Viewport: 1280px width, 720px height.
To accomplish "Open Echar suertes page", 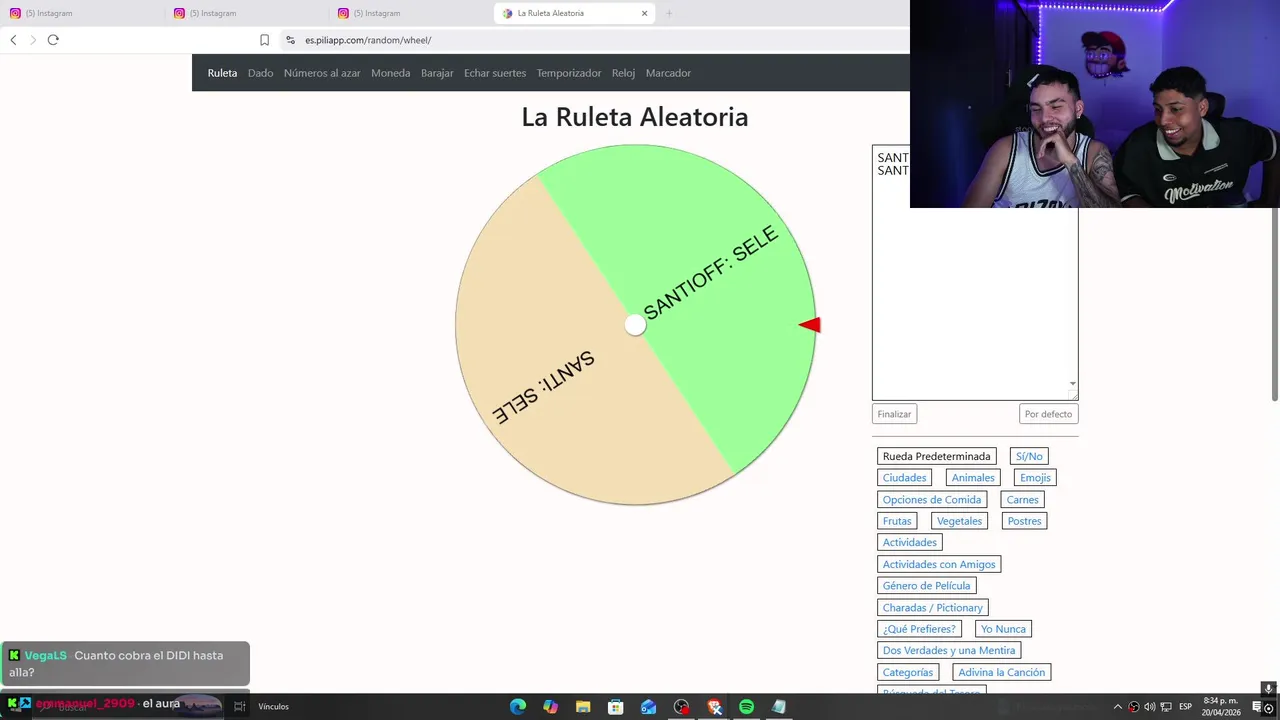I will point(495,73).
